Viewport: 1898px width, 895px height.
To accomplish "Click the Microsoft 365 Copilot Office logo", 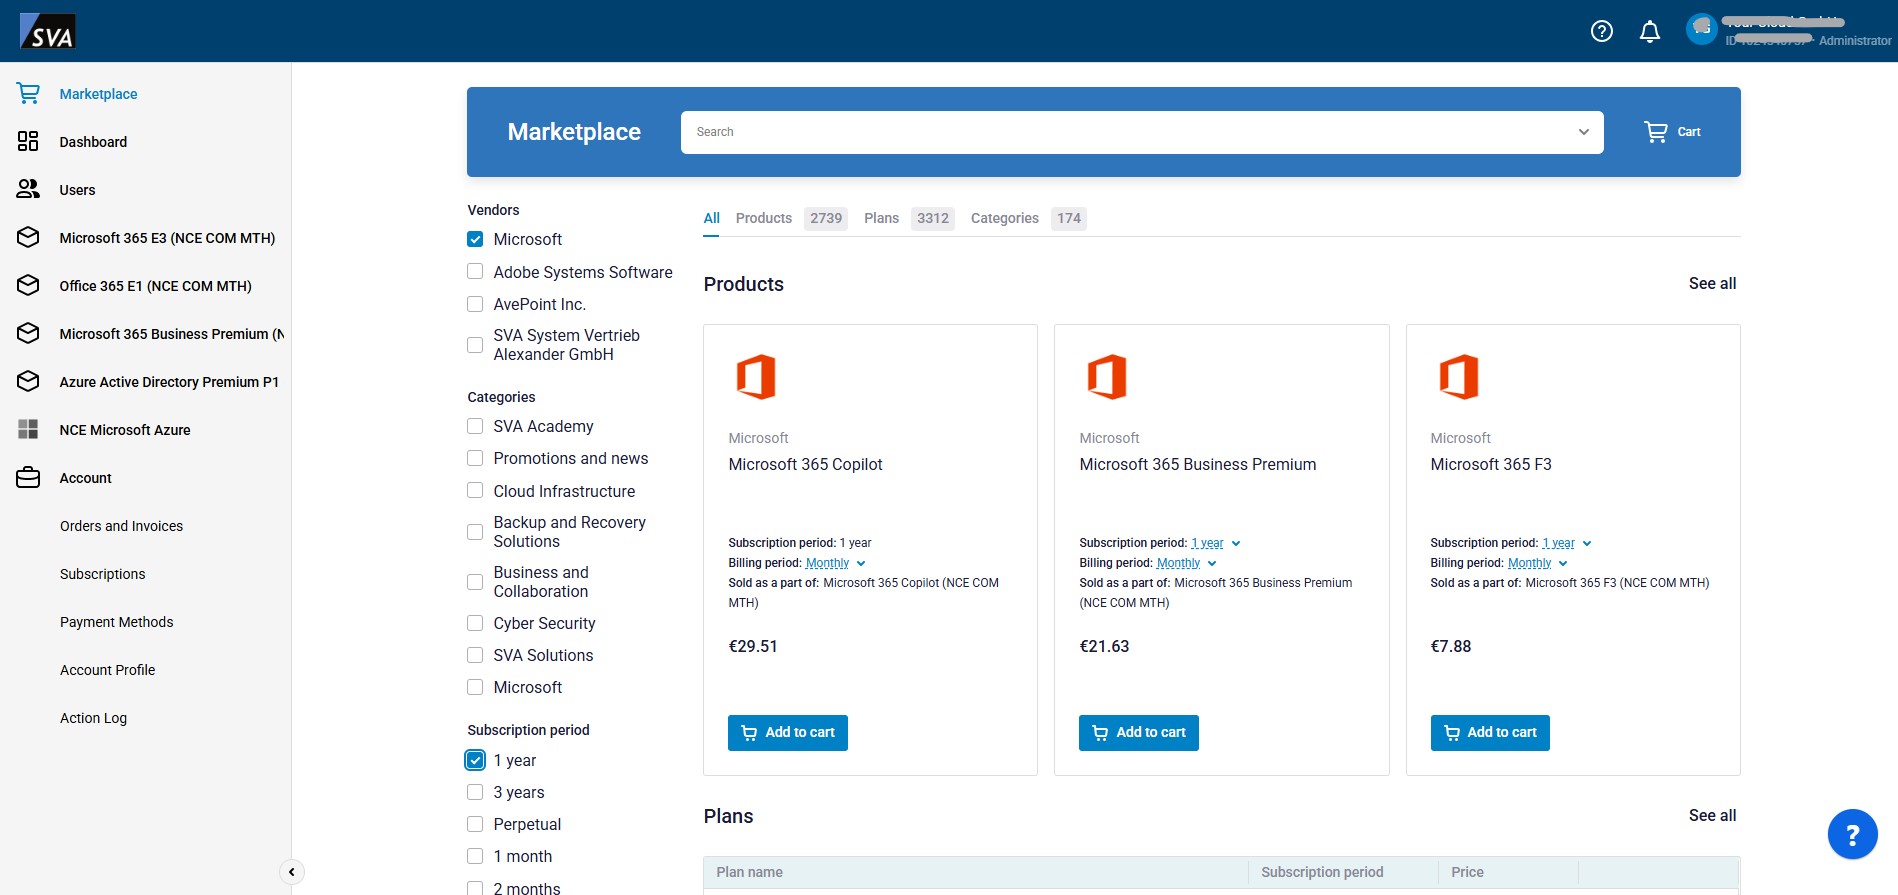I will (x=756, y=377).
